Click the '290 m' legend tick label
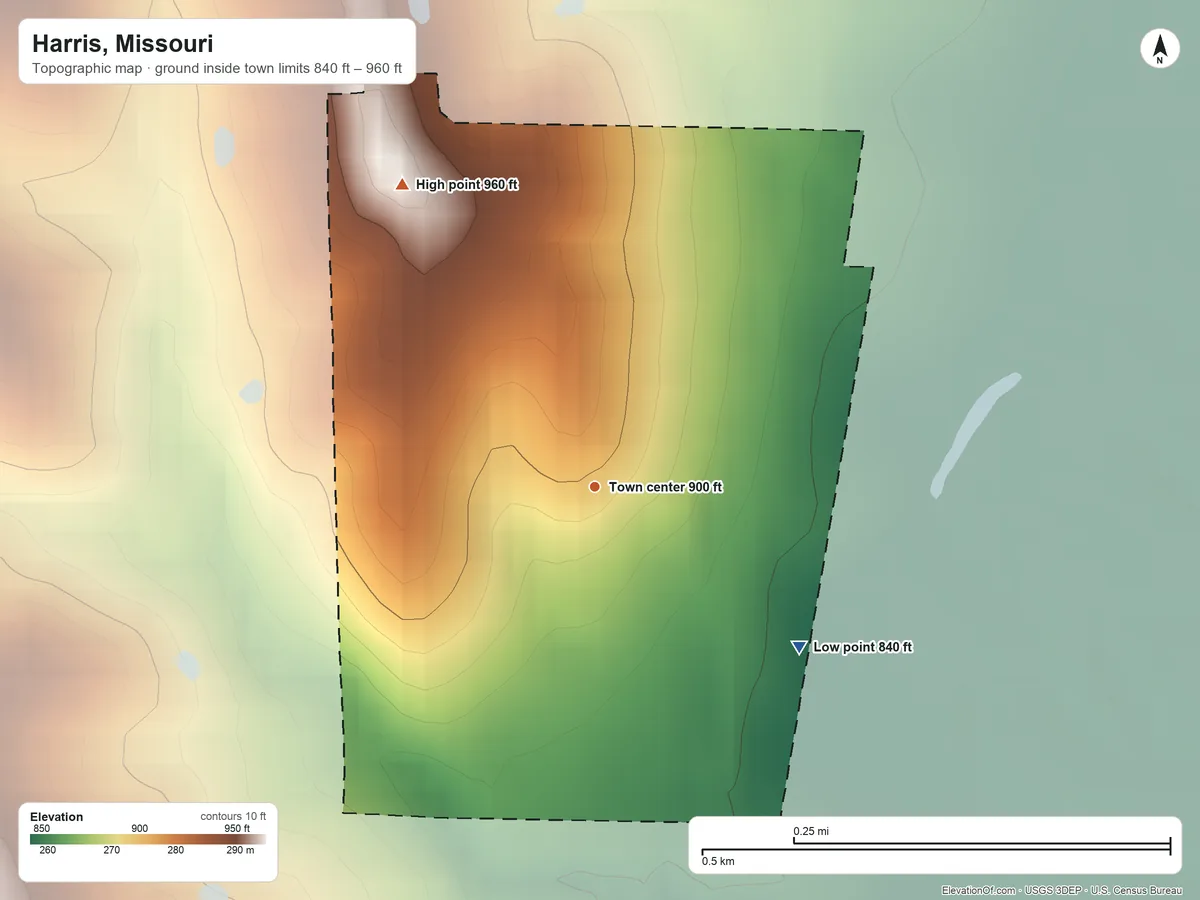 [x=240, y=851]
